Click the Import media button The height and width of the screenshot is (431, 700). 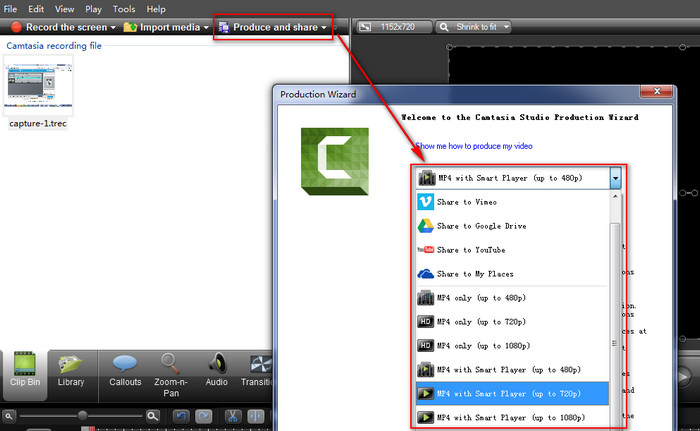coord(162,27)
